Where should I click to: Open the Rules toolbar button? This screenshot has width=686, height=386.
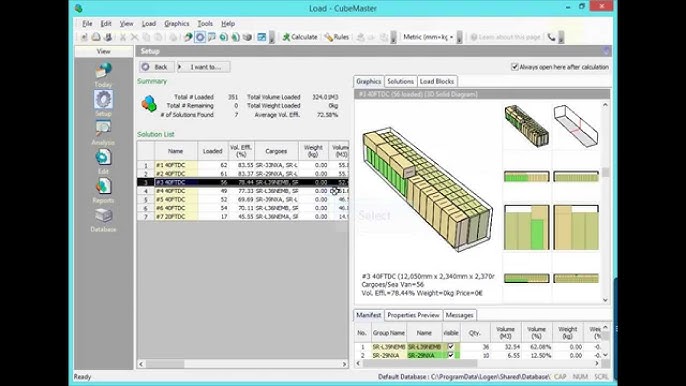click(x=336, y=37)
